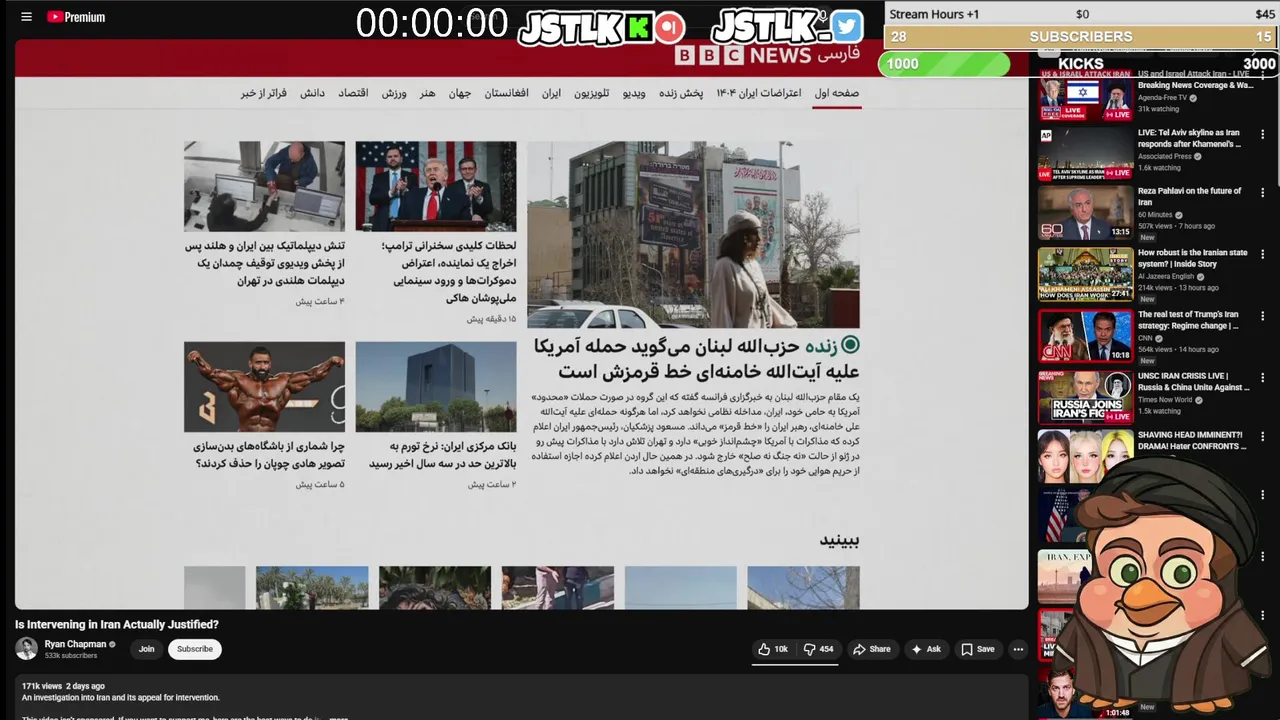Click the YouTube Premium logo
This screenshot has width=1280, height=720.
coord(76,17)
